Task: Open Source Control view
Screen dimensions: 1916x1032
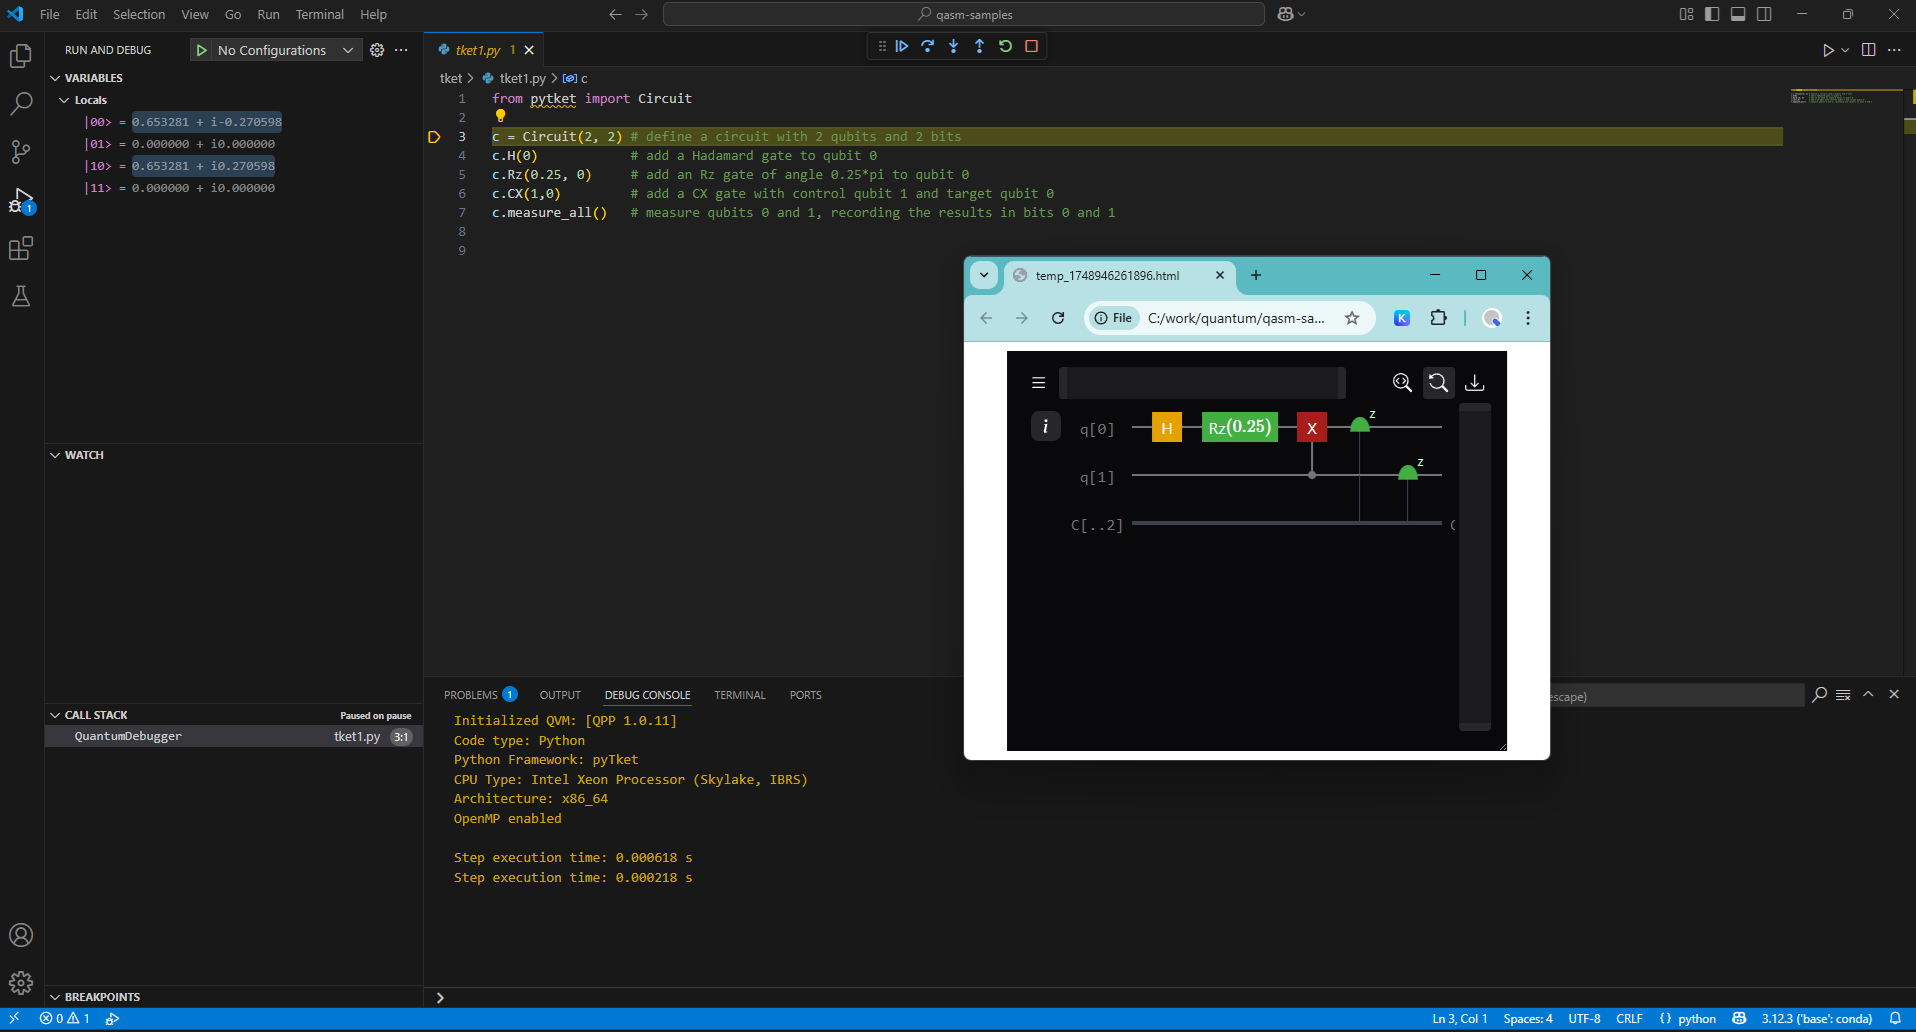Action: tap(21, 152)
